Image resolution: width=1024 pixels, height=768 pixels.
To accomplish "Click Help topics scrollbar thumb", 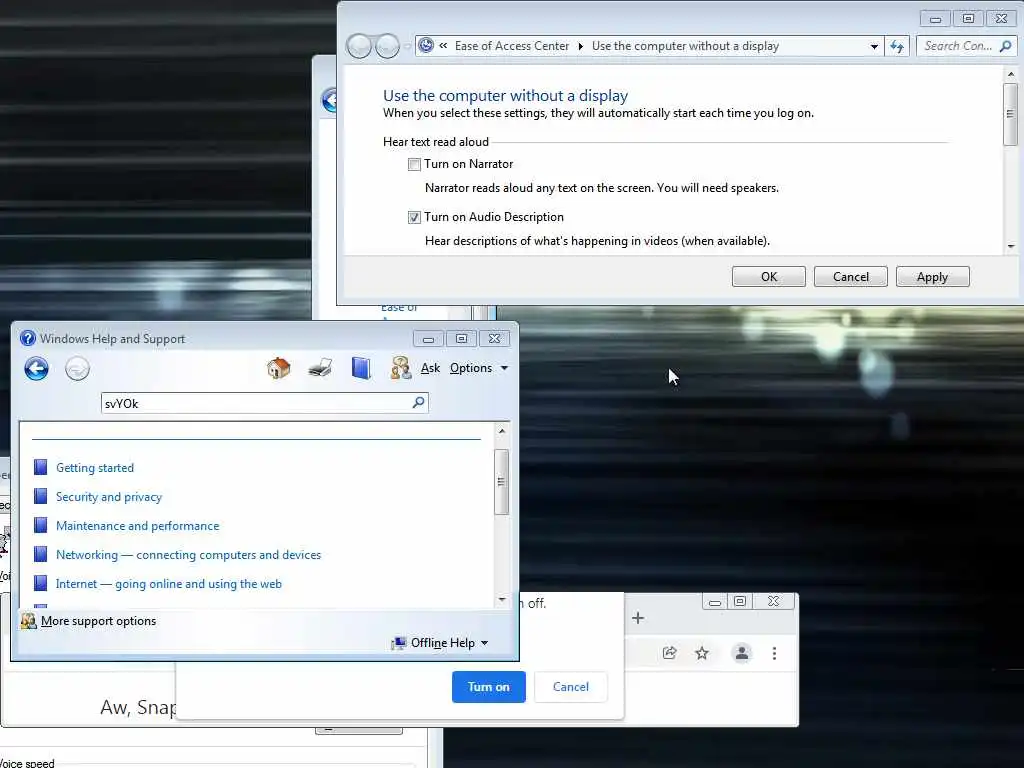I will tap(501, 482).
